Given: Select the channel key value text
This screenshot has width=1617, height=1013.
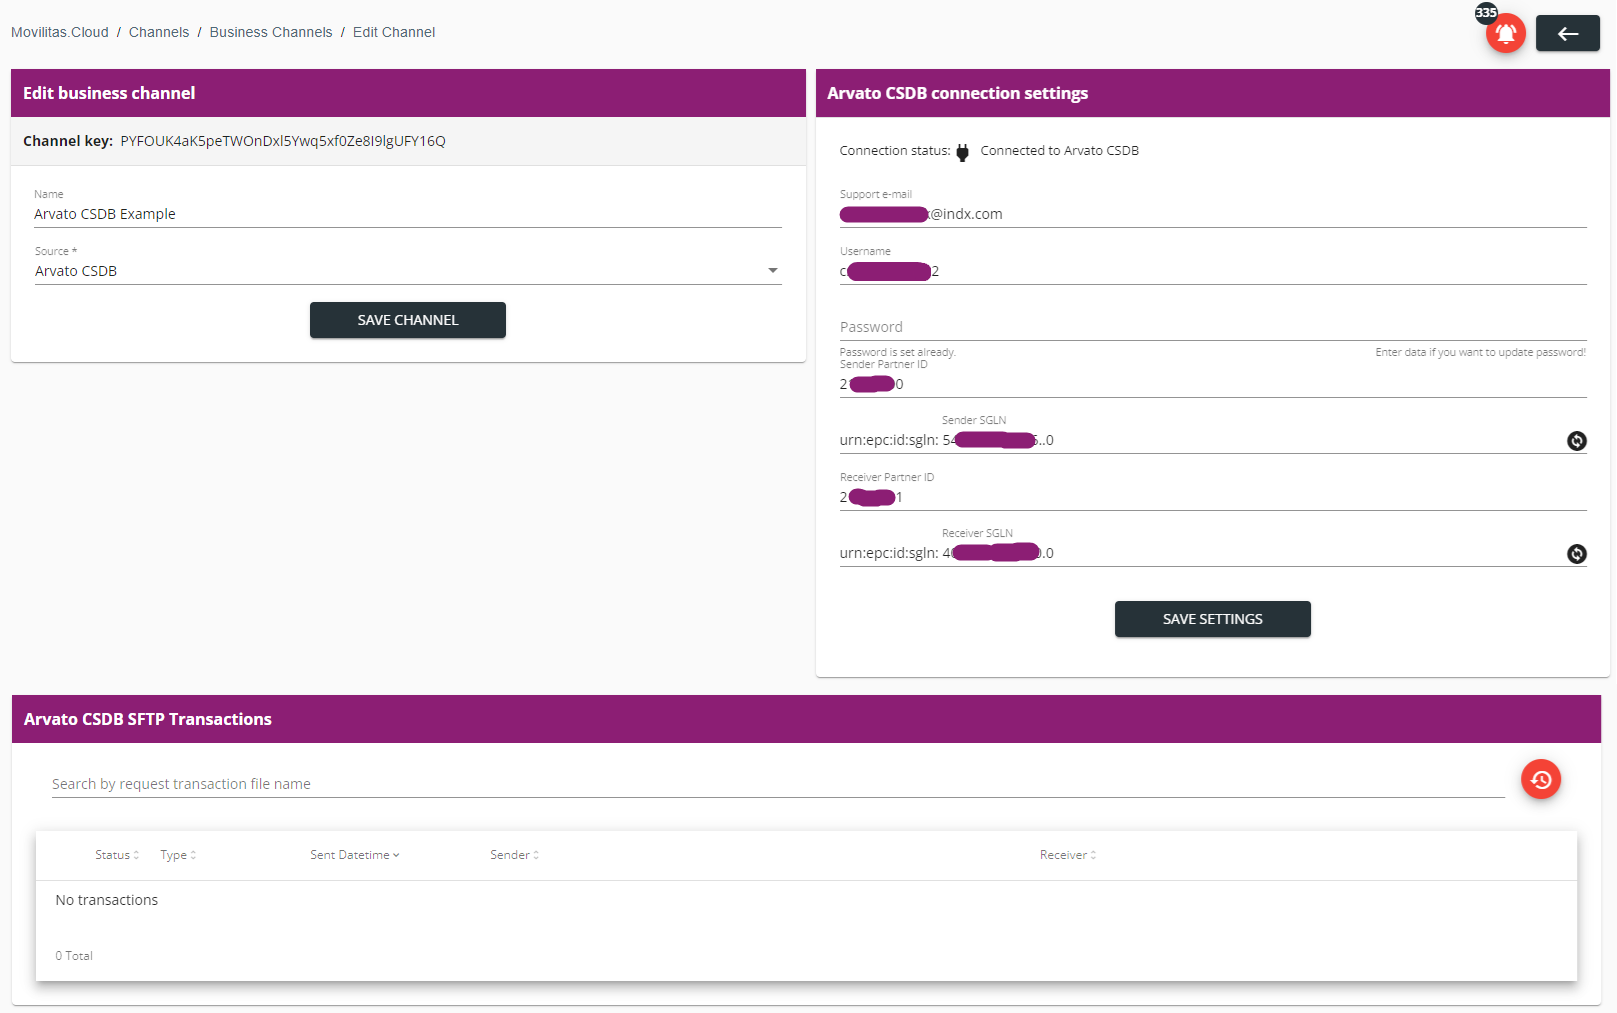Looking at the screenshot, I should pos(283,141).
